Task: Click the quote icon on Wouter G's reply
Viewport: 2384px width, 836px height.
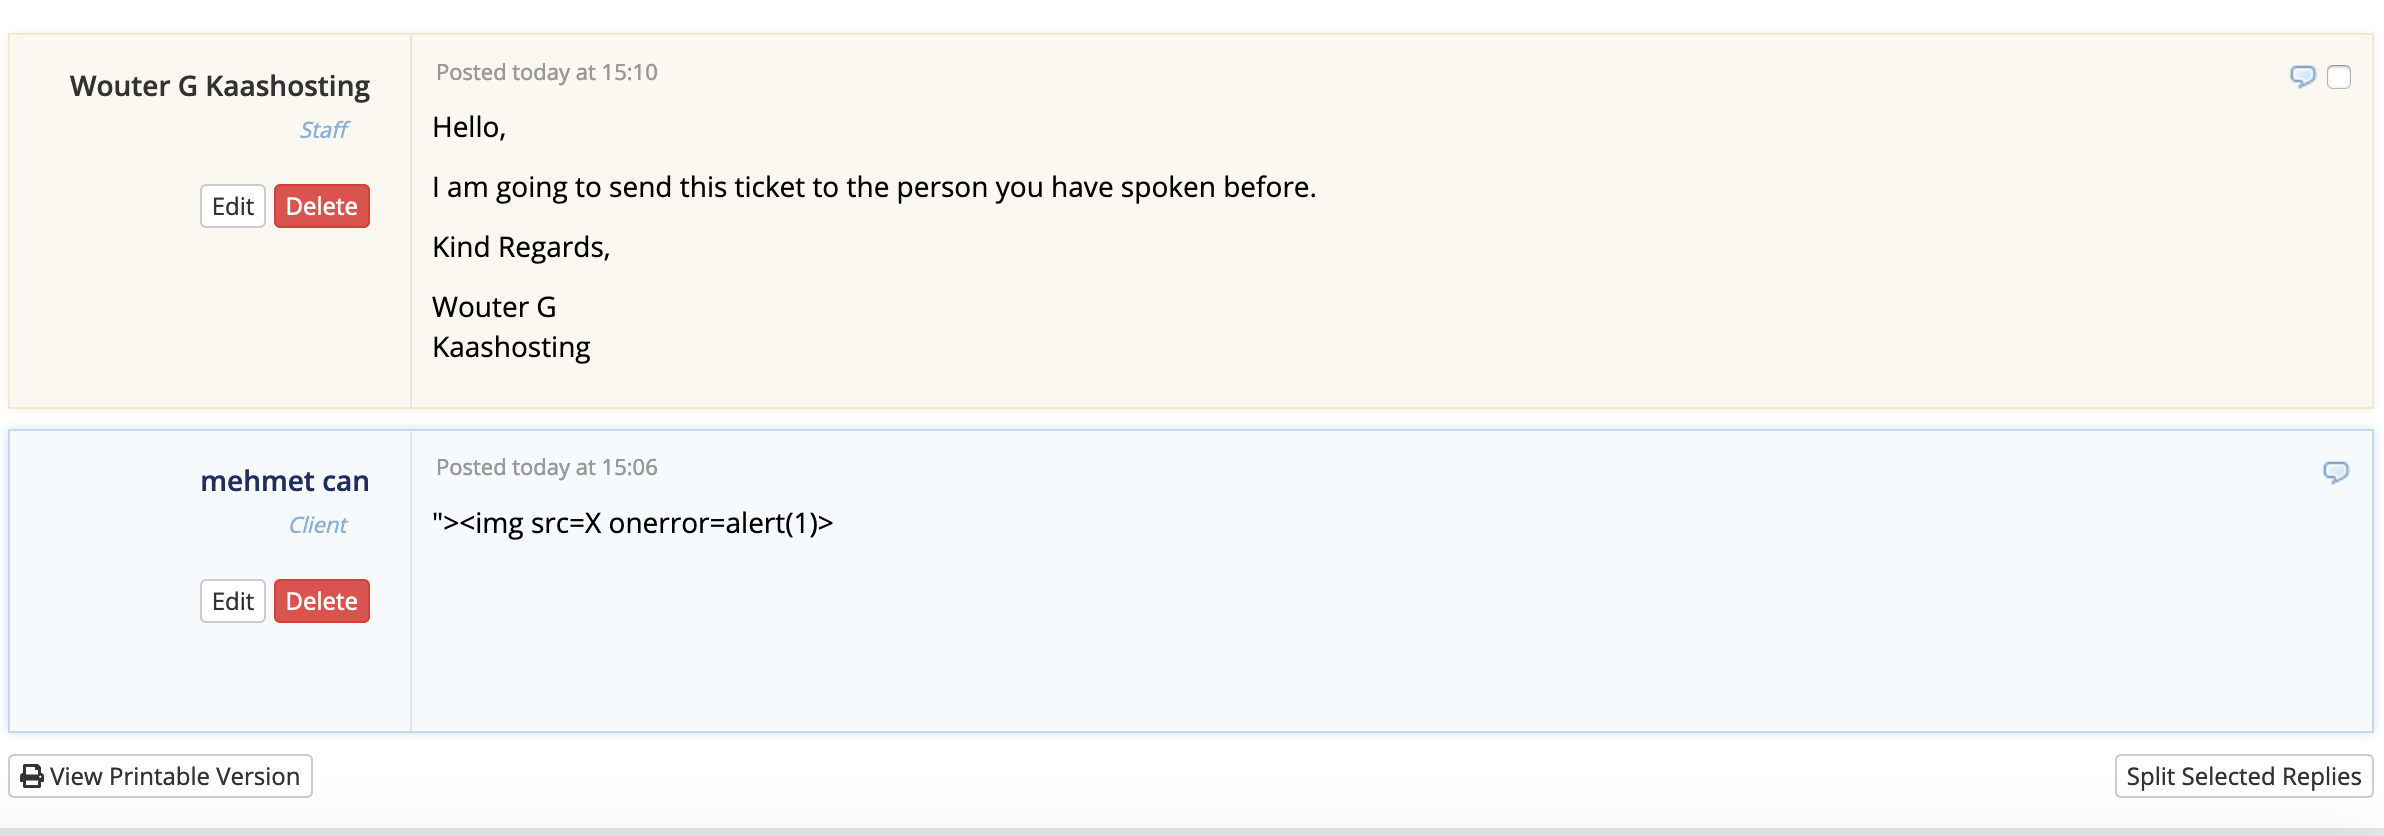Action: 2302,76
